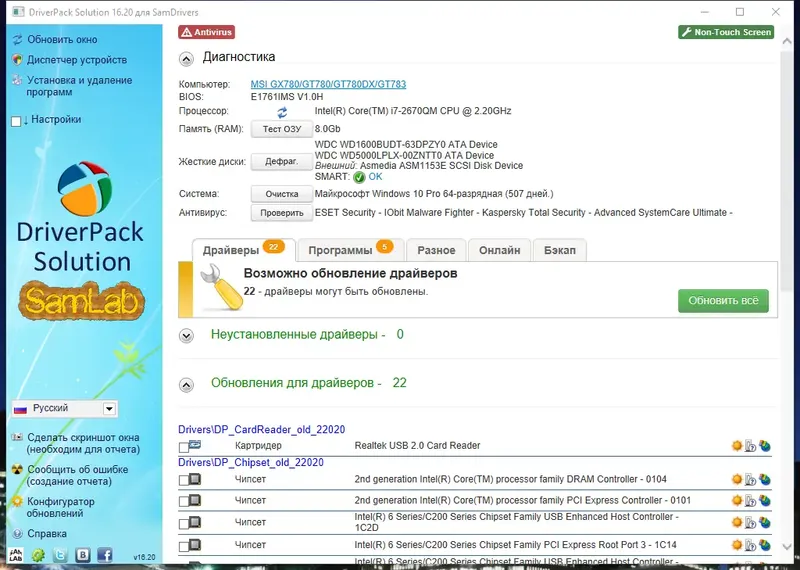Image resolution: width=800 pixels, height=570 pixels.
Task: Check the Realtek USB 2.0 Card Reader driver
Action: point(184,448)
